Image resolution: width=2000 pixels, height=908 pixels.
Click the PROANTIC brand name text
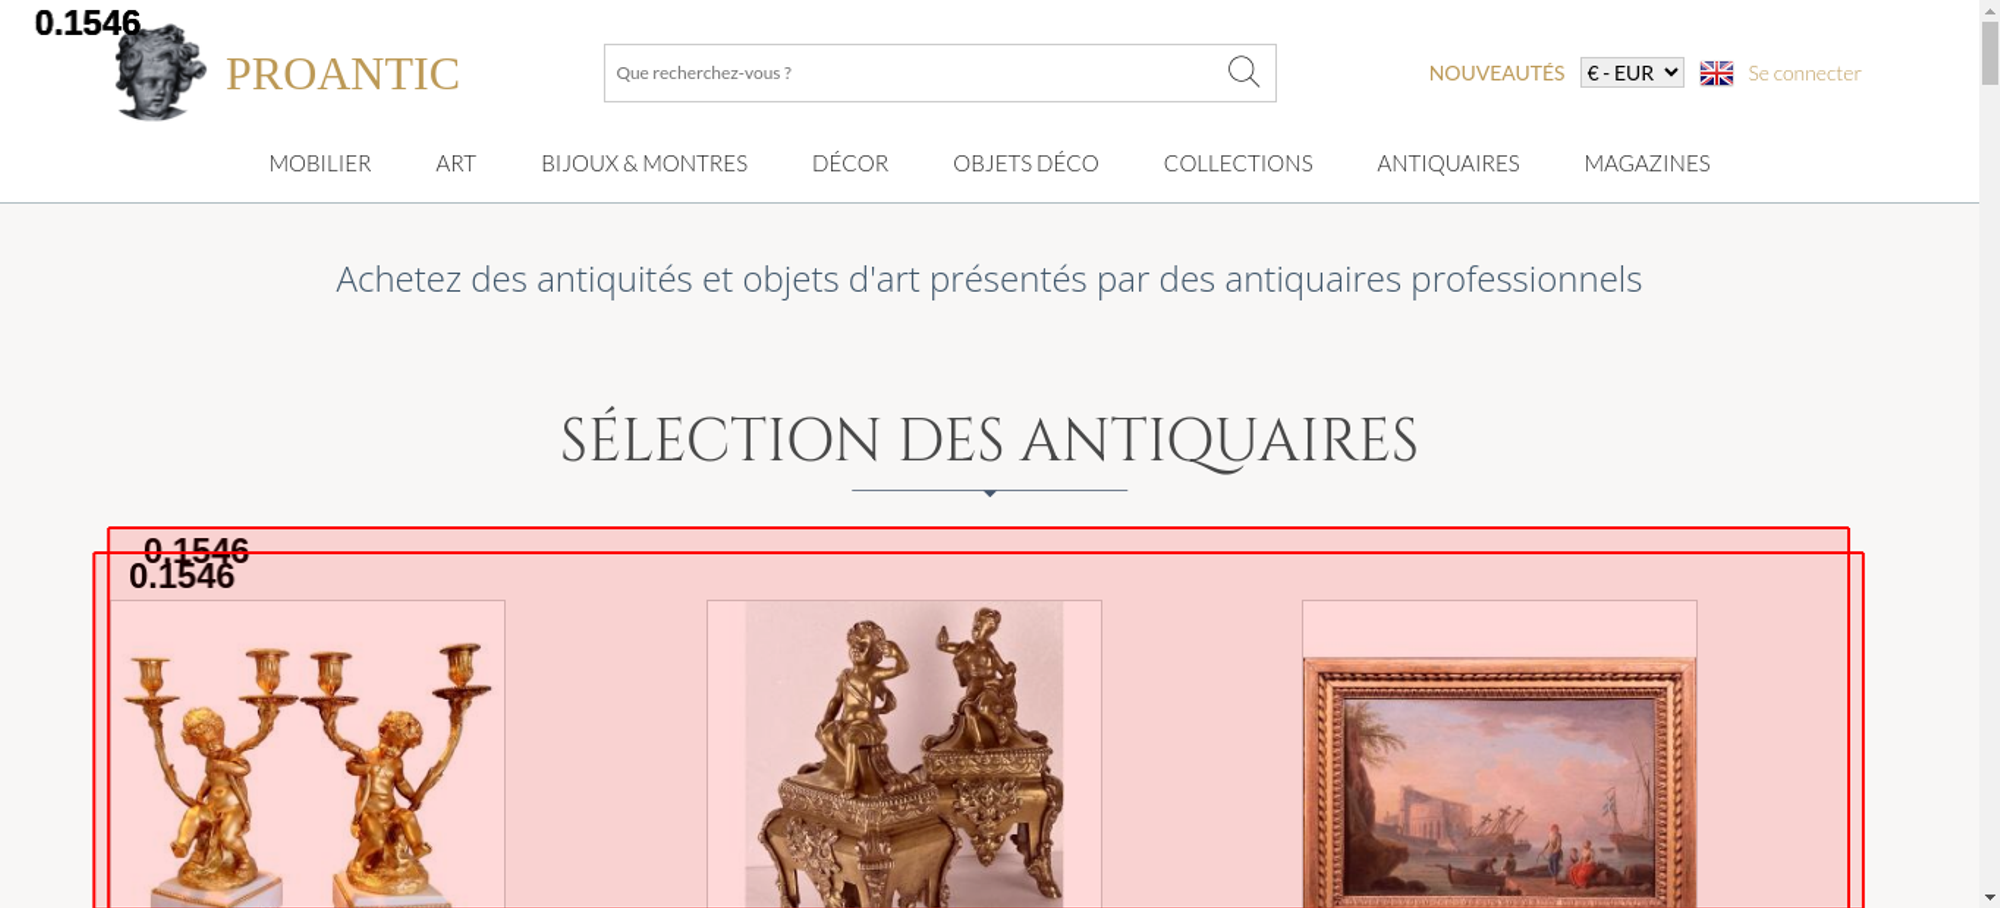[x=342, y=74]
